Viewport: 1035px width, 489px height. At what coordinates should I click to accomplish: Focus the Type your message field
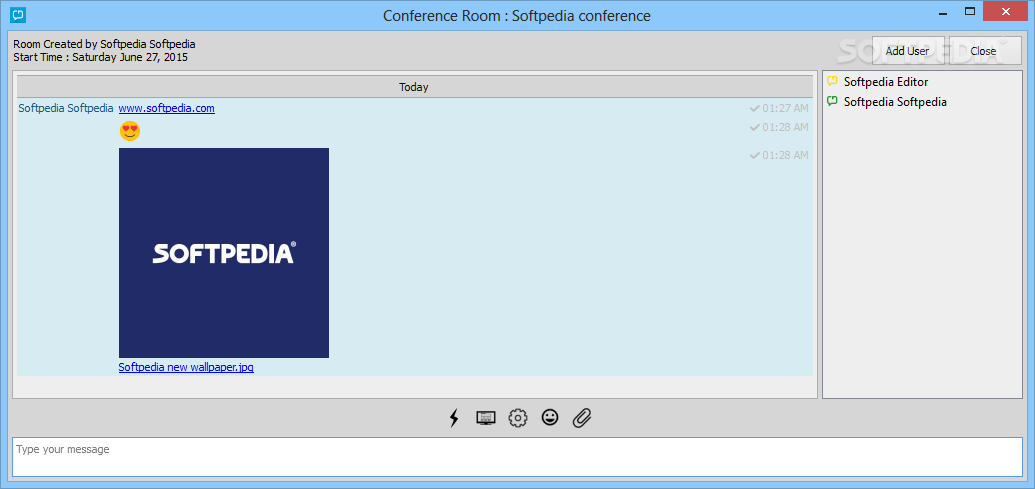pos(518,457)
